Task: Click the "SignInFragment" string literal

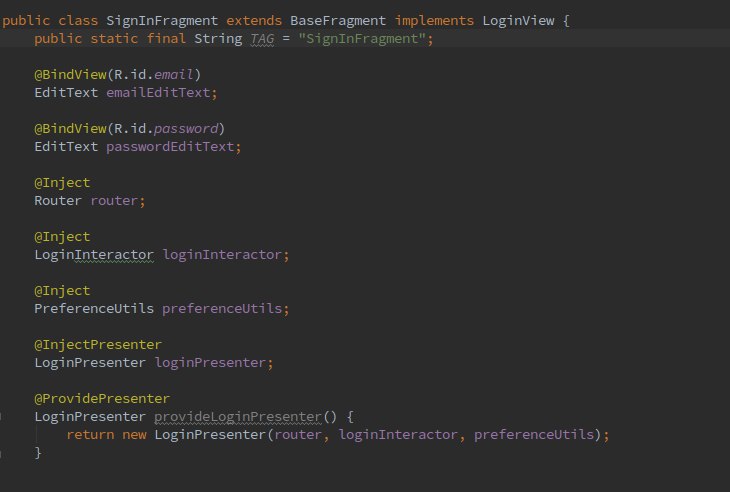Action: click(362, 39)
